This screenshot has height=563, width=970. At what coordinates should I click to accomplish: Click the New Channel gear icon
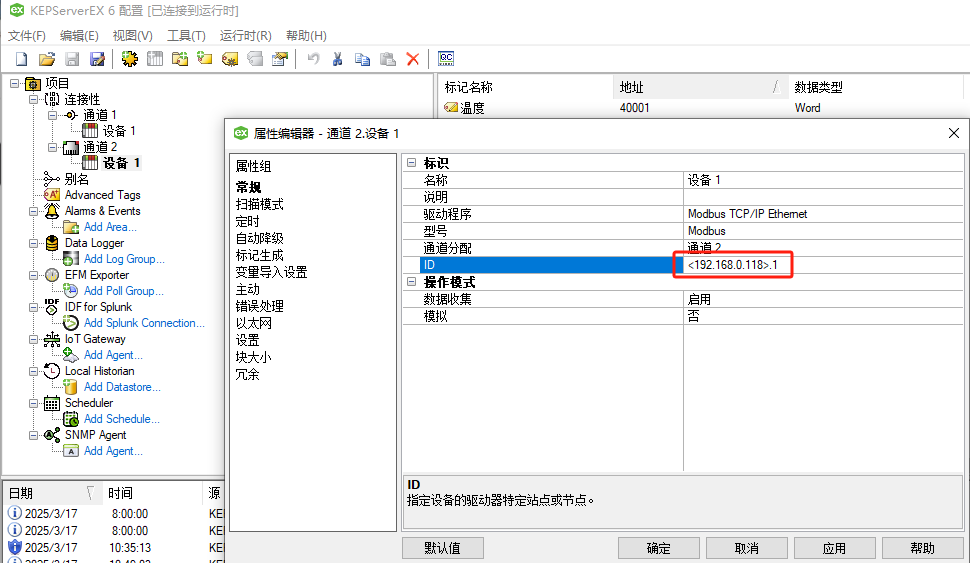pos(130,59)
